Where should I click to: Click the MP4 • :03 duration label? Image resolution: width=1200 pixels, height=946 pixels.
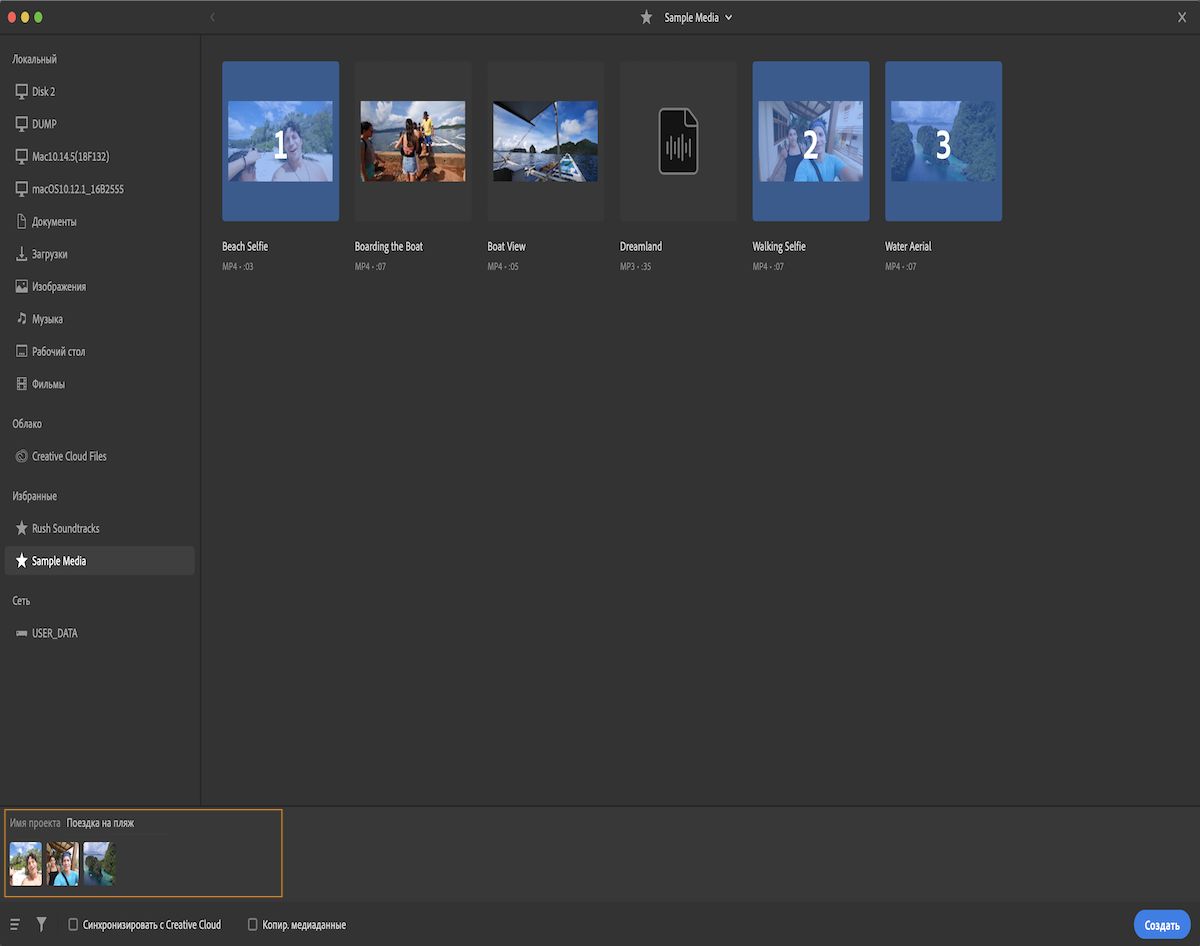pos(237,267)
